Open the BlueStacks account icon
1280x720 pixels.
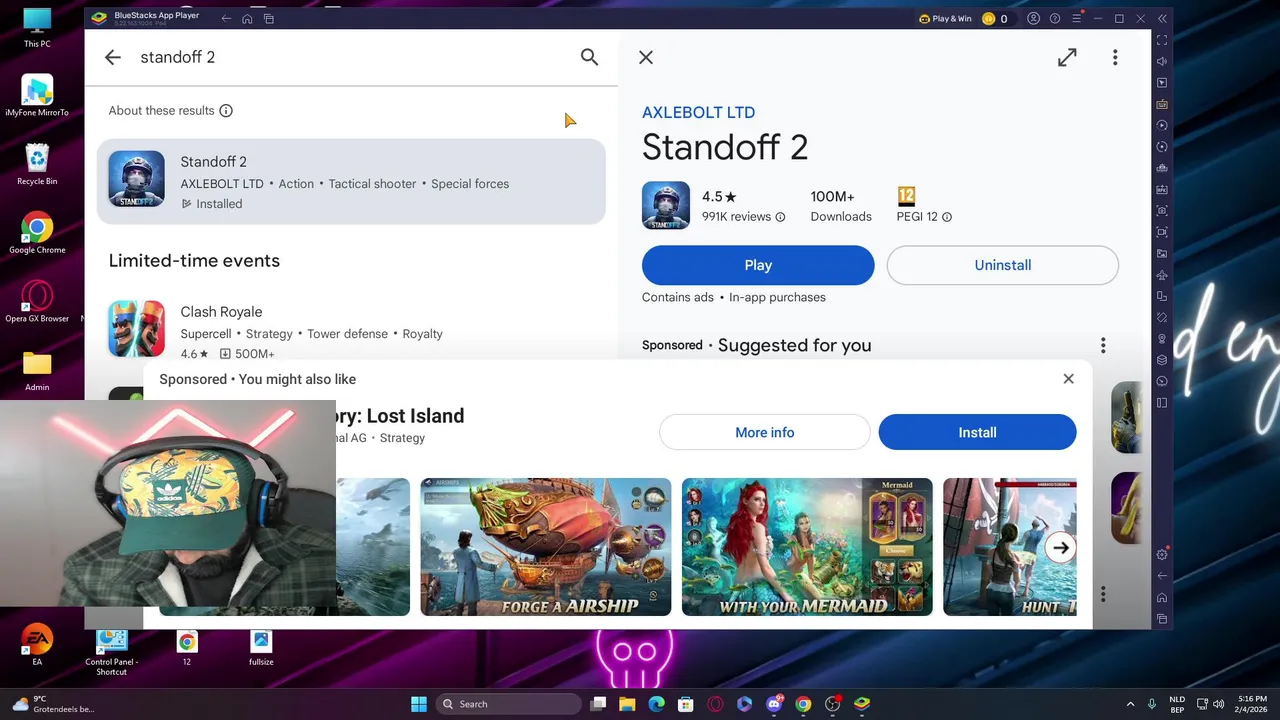point(1034,18)
